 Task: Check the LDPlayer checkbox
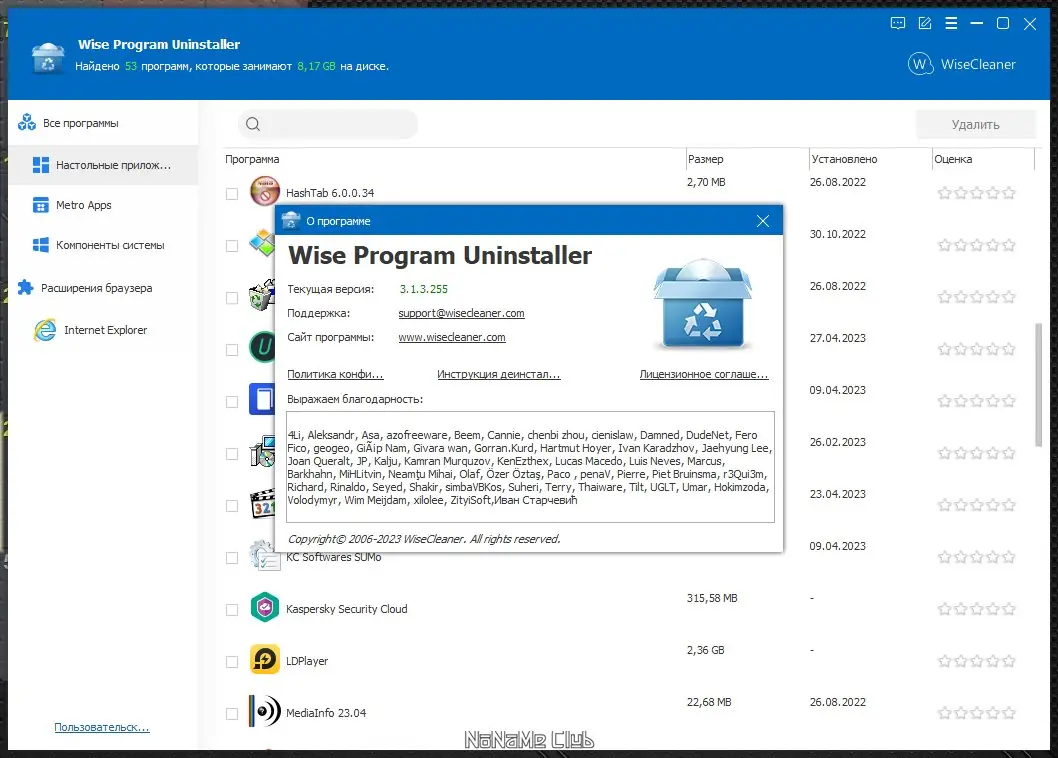pos(232,661)
